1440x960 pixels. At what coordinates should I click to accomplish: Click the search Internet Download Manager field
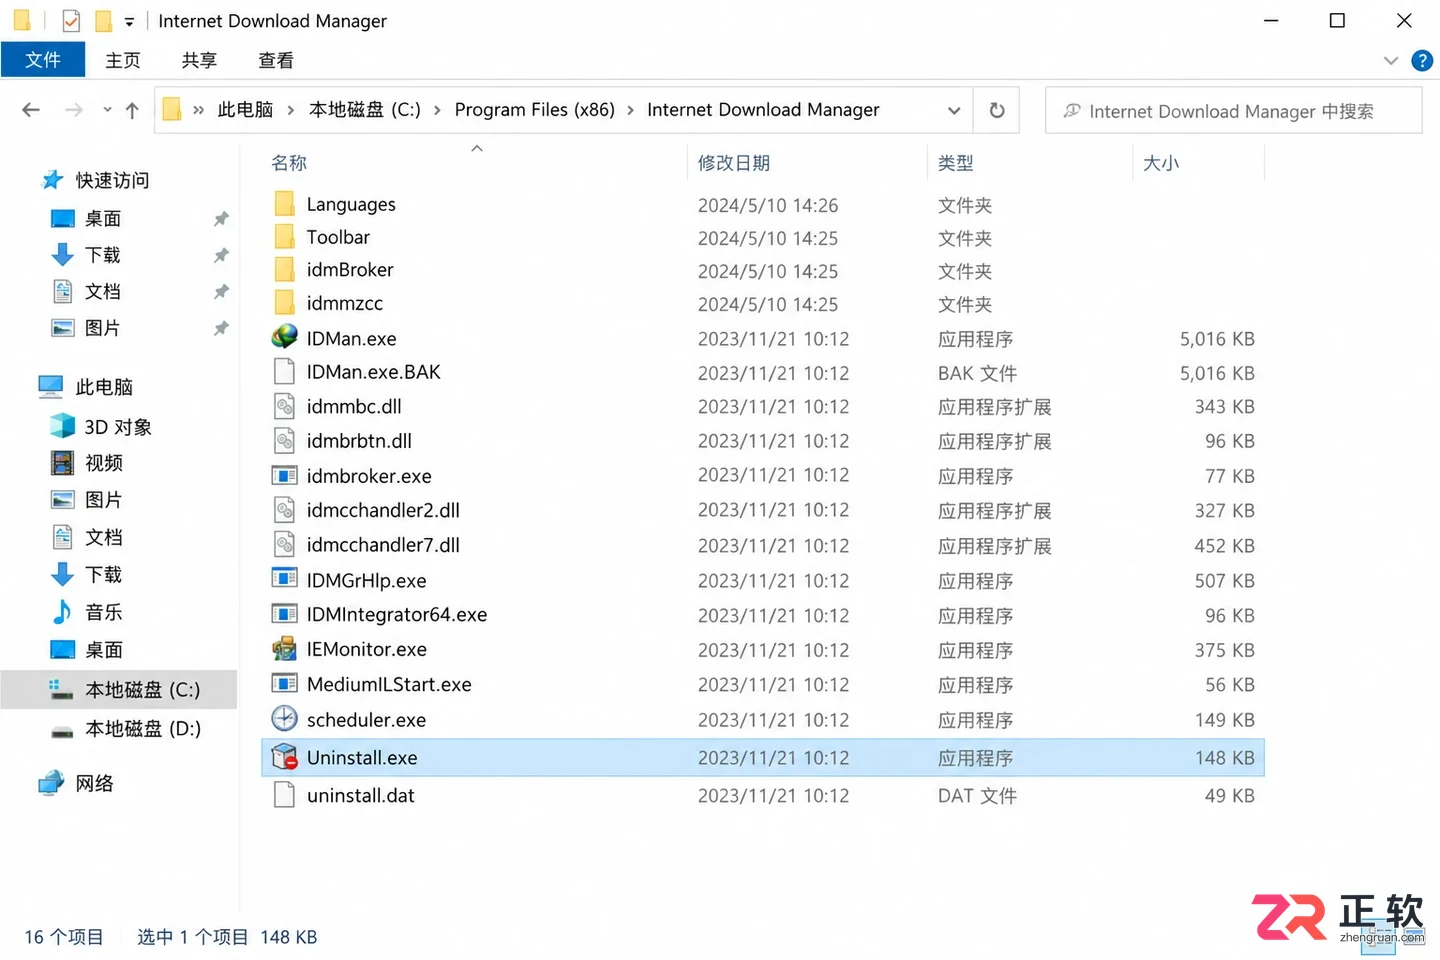pyautogui.click(x=1233, y=110)
